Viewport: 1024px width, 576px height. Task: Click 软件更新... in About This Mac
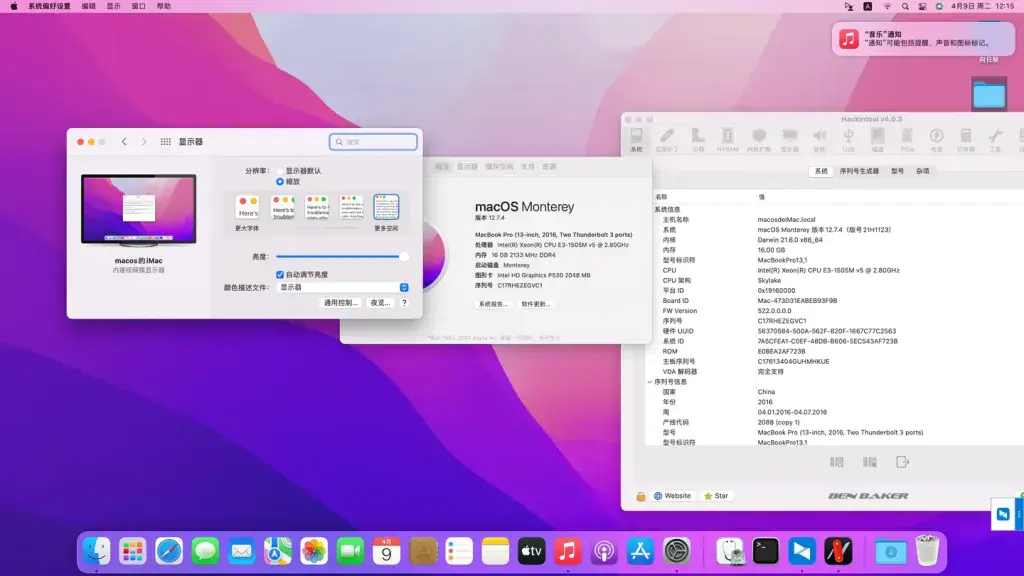click(536, 304)
